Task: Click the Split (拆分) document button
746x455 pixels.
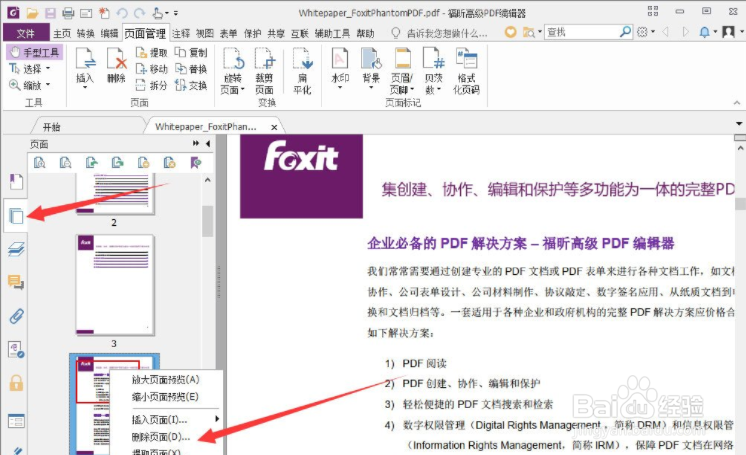Action: (x=151, y=85)
